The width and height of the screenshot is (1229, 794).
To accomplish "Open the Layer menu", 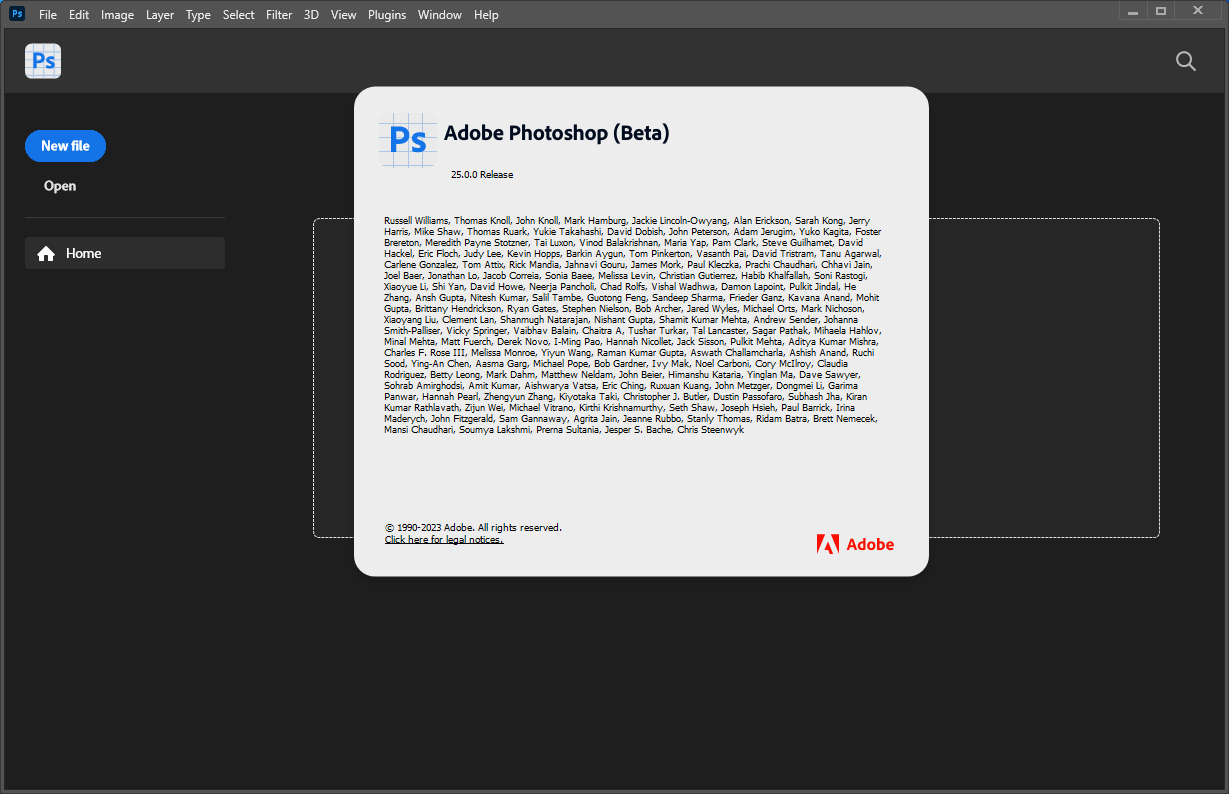I will click(x=159, y=15).
